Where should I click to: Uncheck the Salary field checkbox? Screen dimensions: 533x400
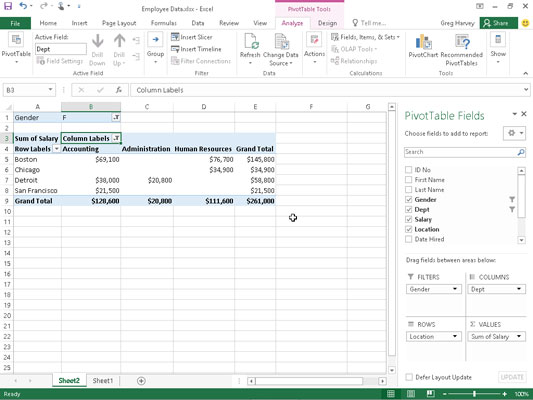click(x=409, y=220)
